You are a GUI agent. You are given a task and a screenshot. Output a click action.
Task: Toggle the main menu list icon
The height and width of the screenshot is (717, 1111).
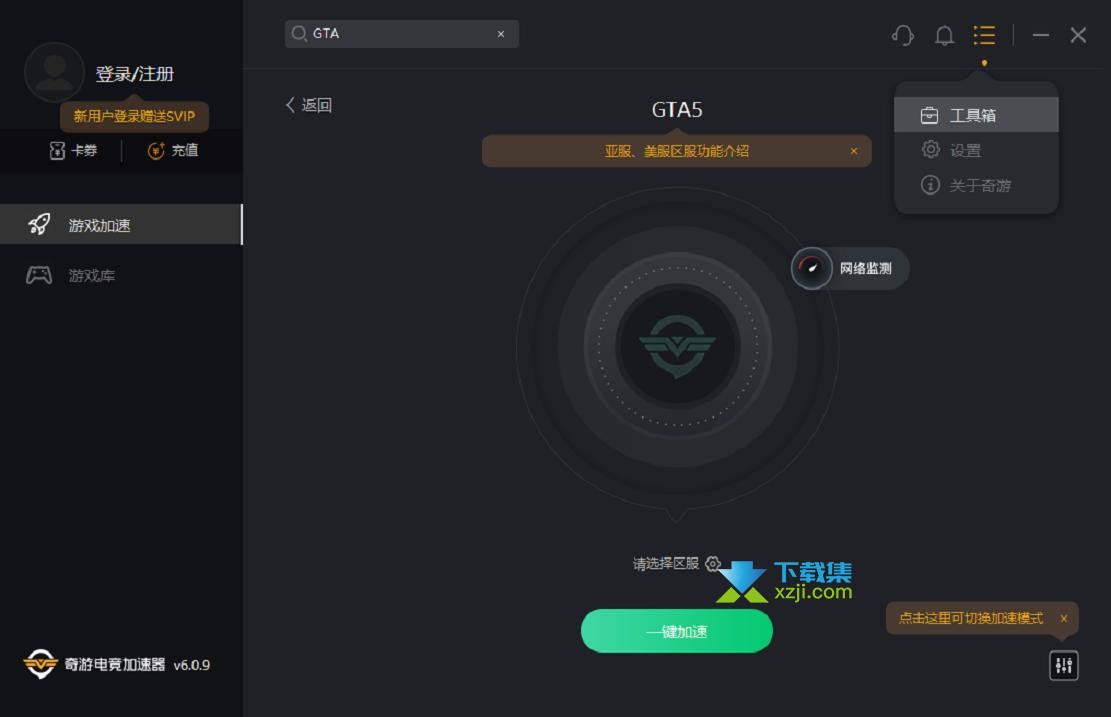984,35
